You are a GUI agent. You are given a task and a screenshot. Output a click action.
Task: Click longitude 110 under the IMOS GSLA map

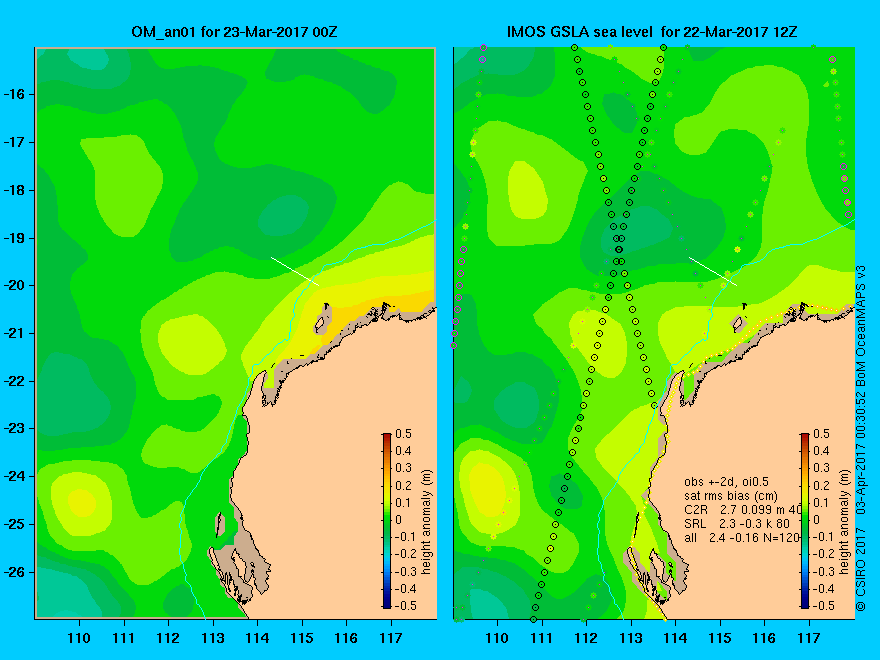point(497,638)
